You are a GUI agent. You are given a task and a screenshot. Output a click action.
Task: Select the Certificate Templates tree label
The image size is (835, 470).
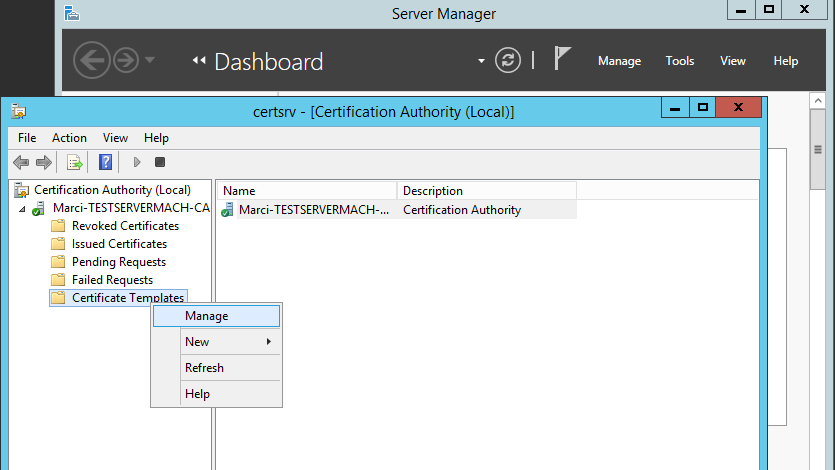pos(128,298)
